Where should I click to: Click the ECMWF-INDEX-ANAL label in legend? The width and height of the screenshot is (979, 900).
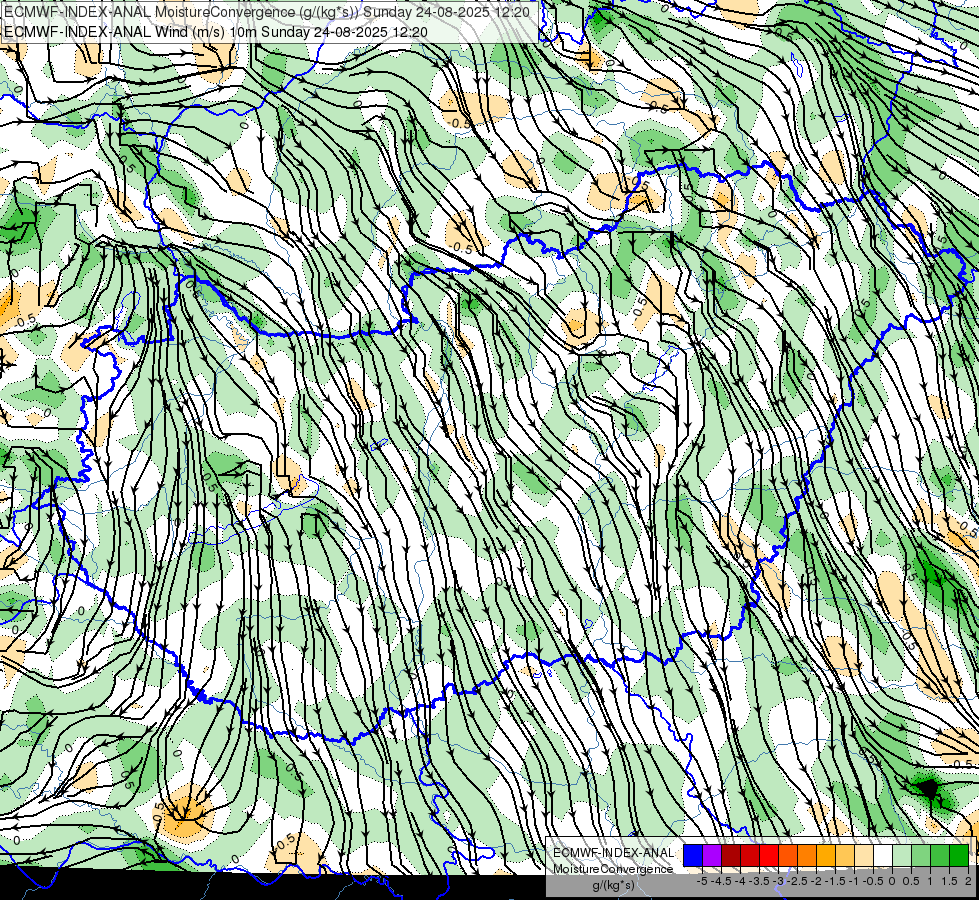[x=613, y=853]
